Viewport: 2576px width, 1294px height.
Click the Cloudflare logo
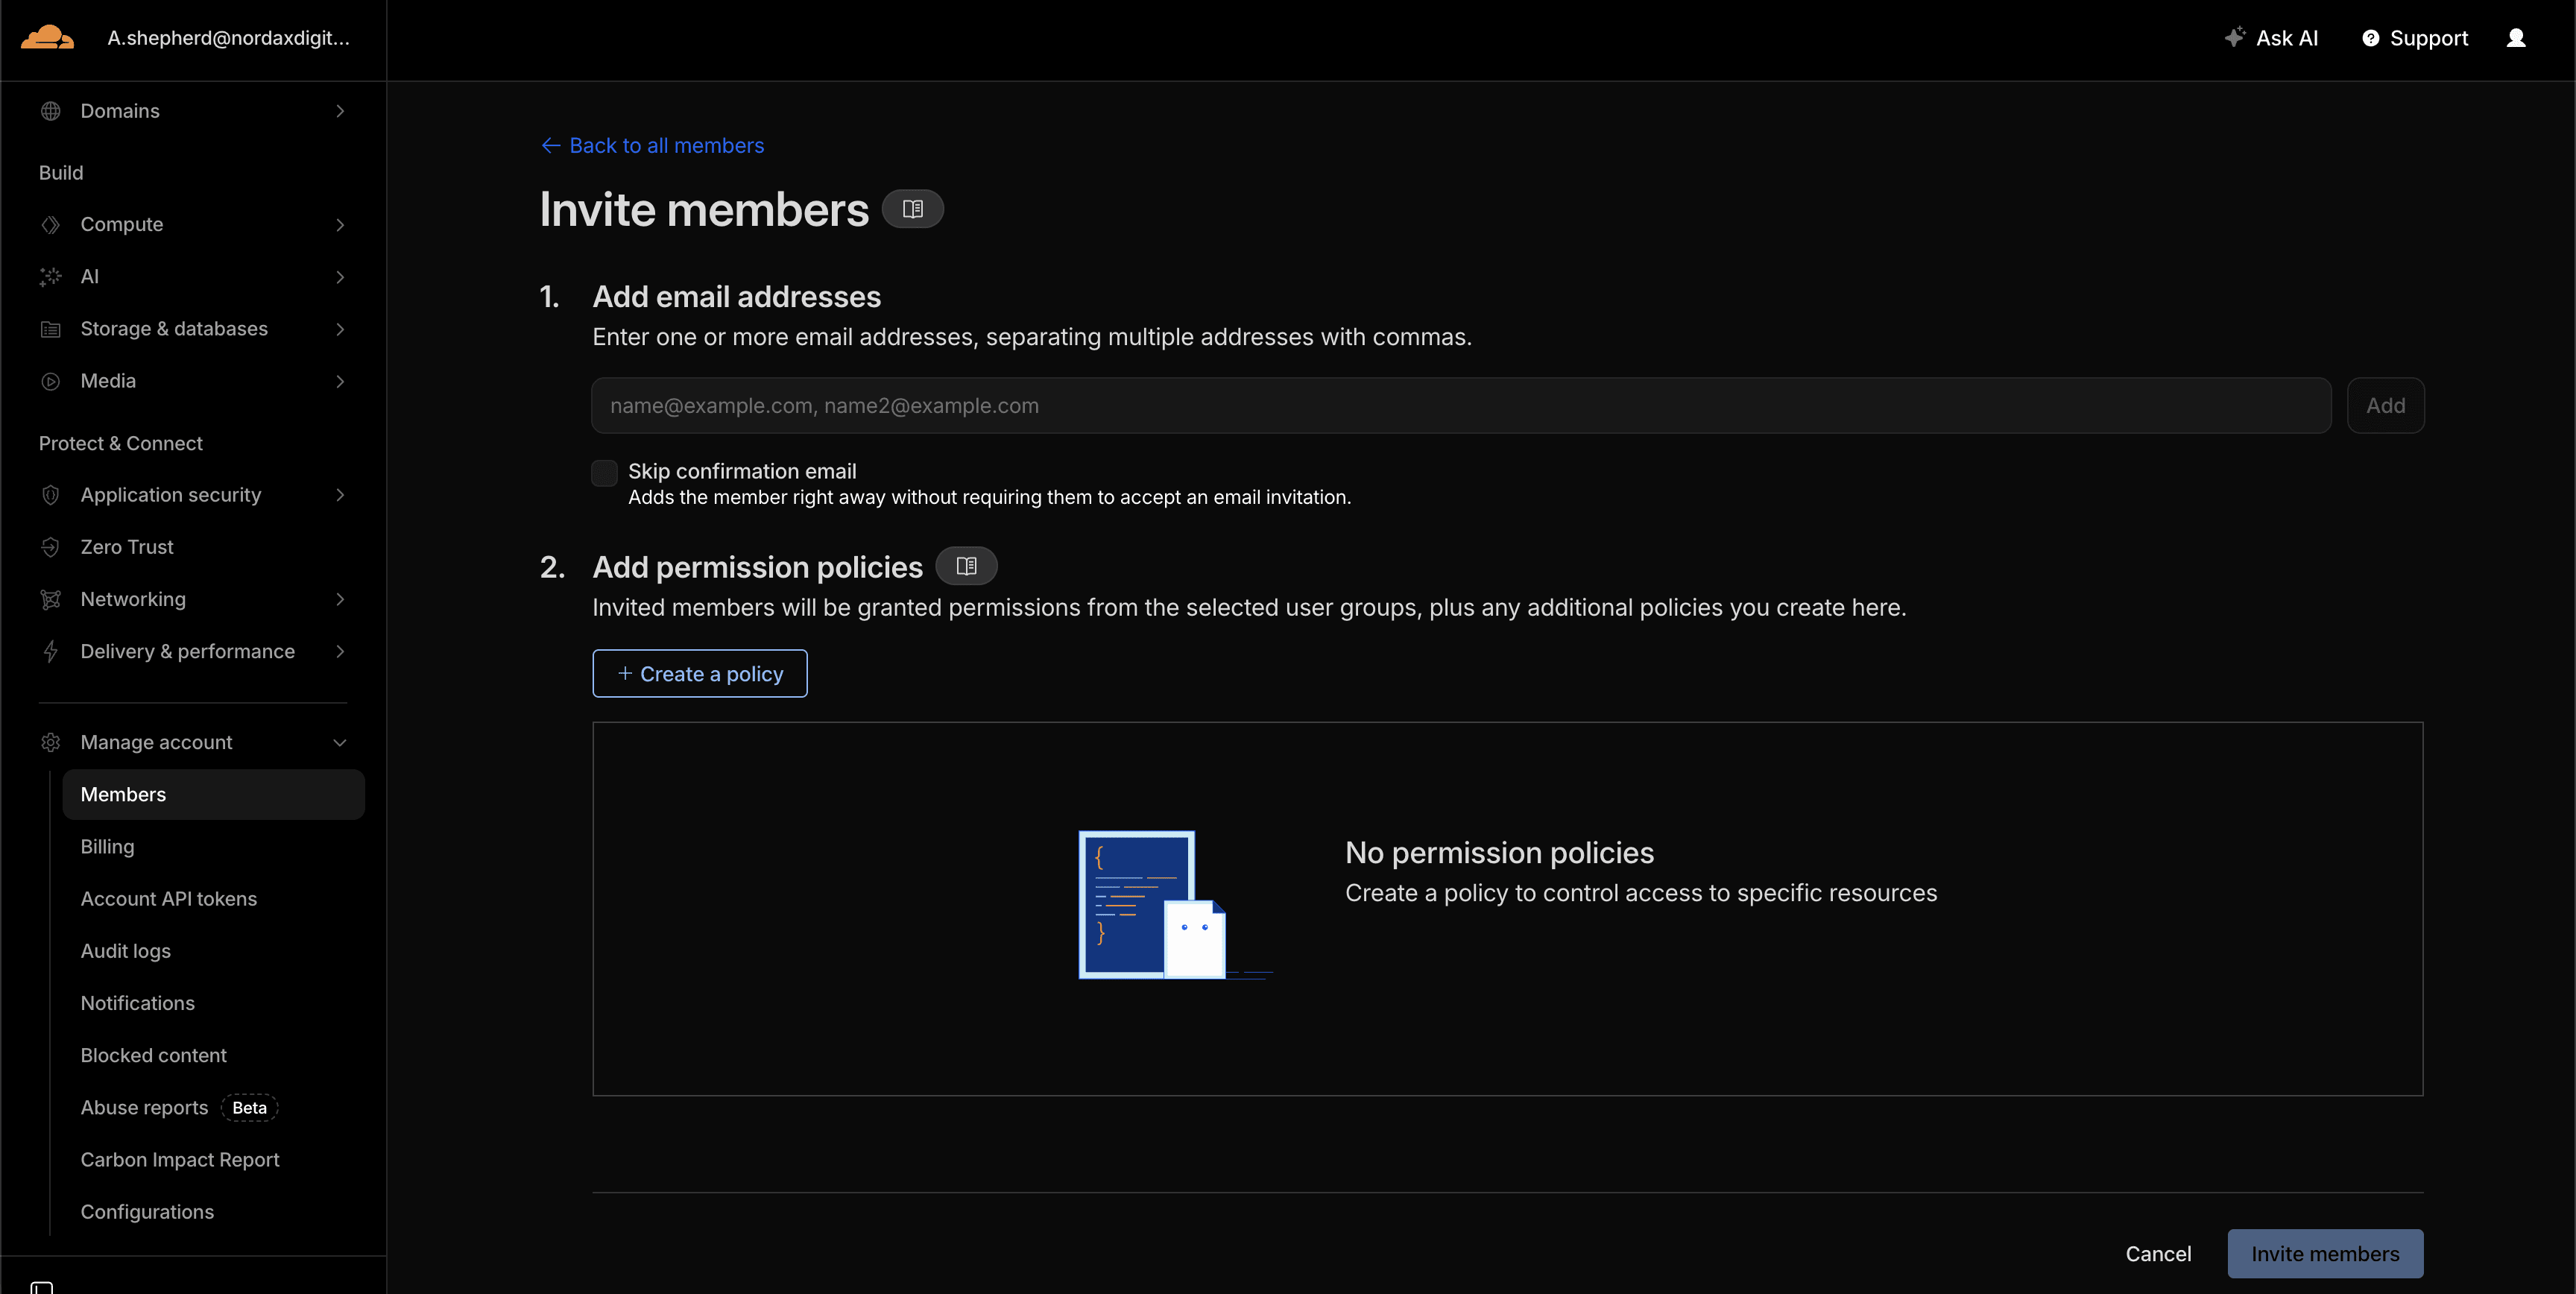click(46, 37)
